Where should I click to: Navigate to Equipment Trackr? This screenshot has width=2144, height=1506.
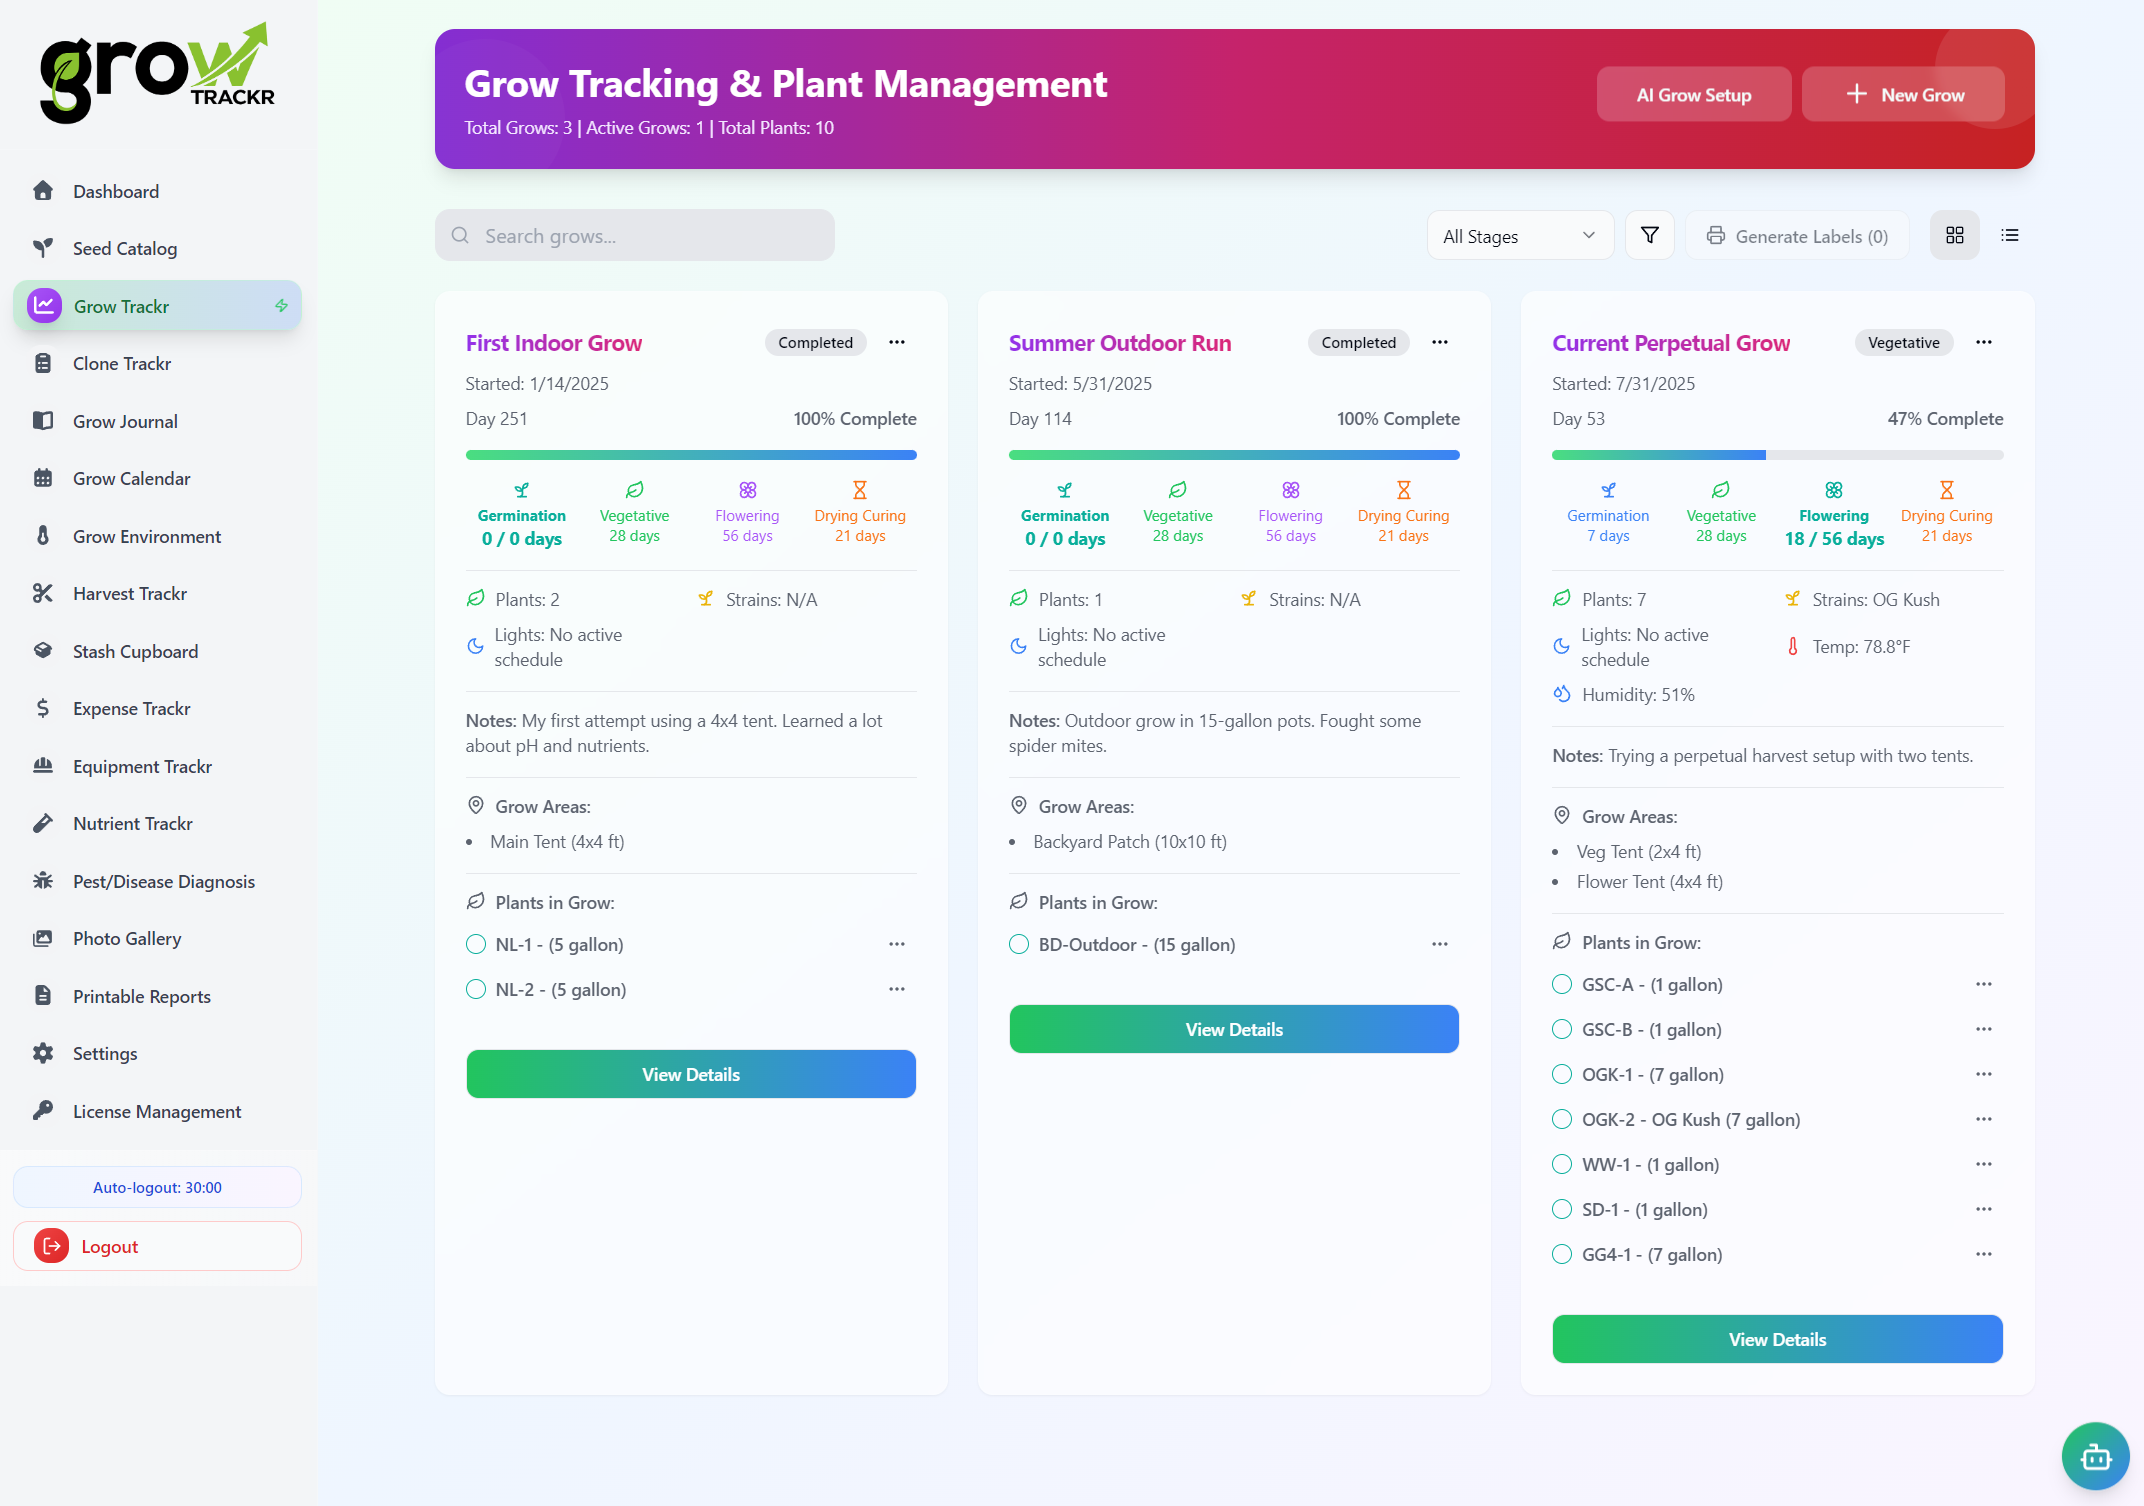[x=157, y=766]
